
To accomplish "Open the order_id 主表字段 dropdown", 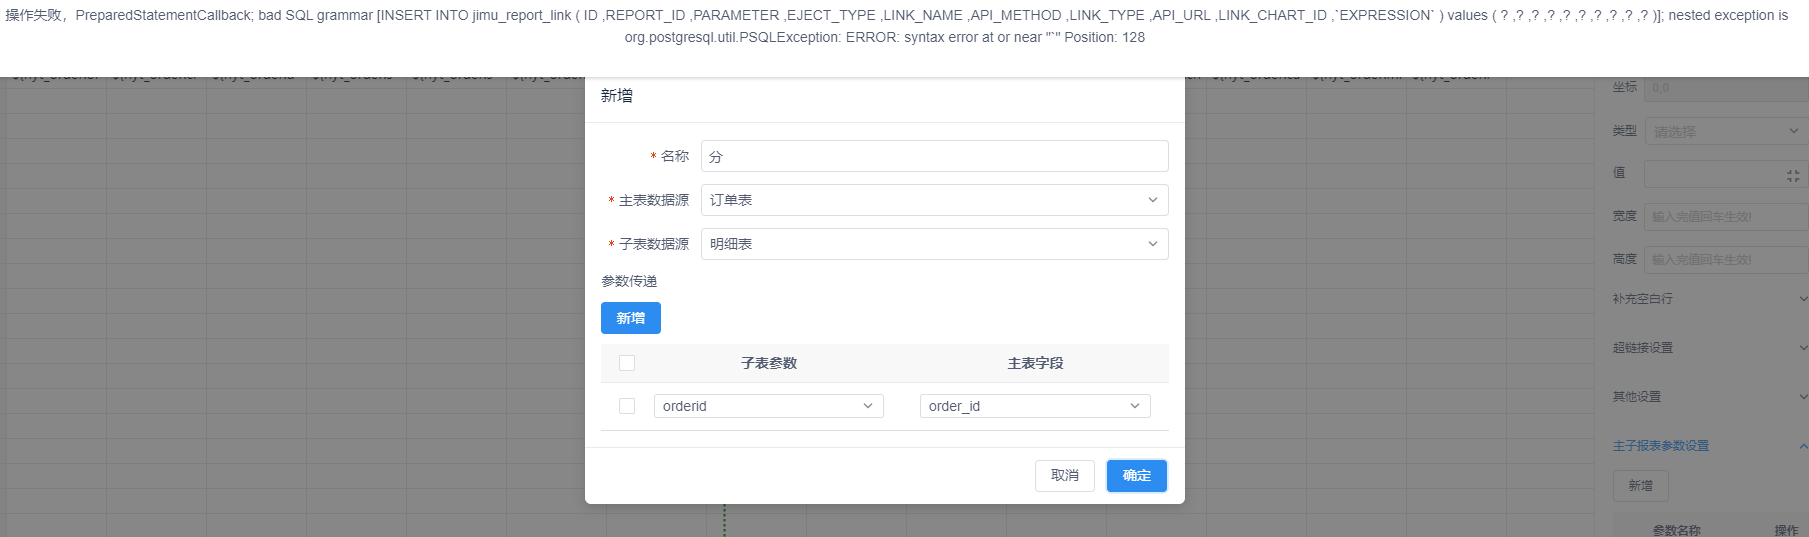I will pos(1035,406).
